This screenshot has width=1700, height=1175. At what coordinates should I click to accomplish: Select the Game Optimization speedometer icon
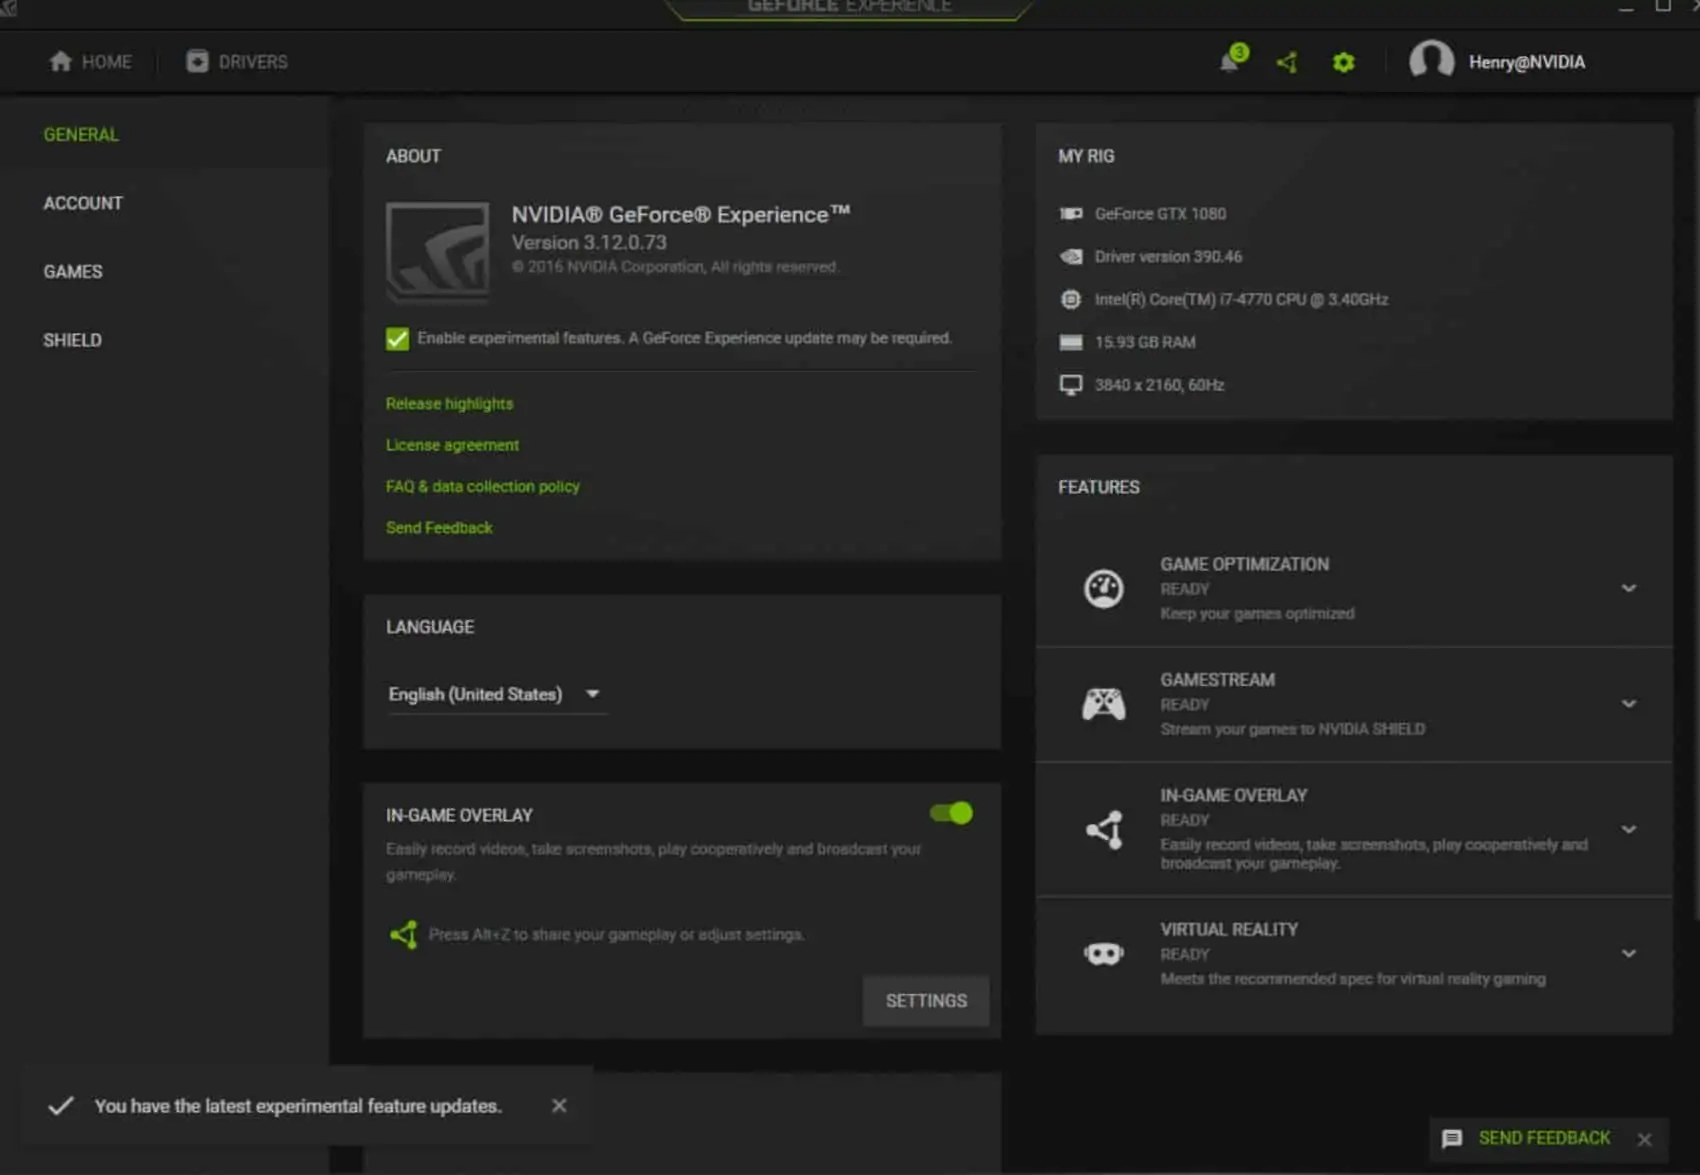(1103, 589)
